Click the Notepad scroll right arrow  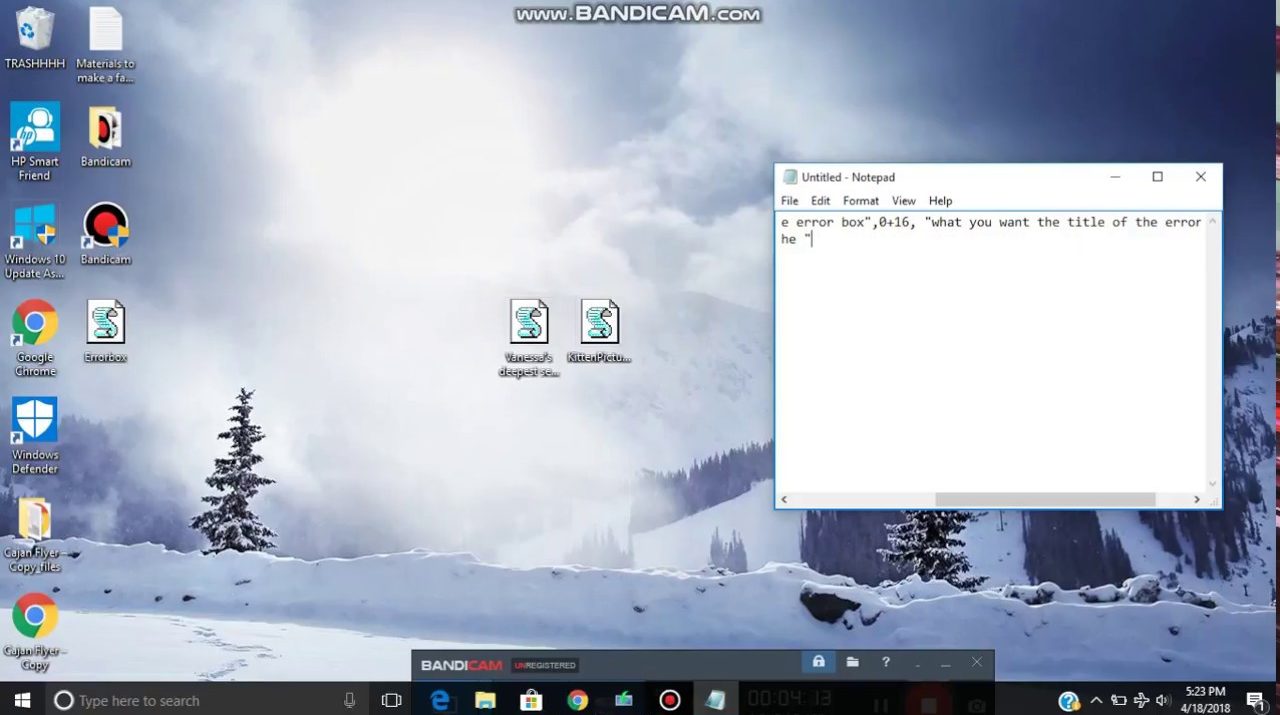coord(1196,499)
